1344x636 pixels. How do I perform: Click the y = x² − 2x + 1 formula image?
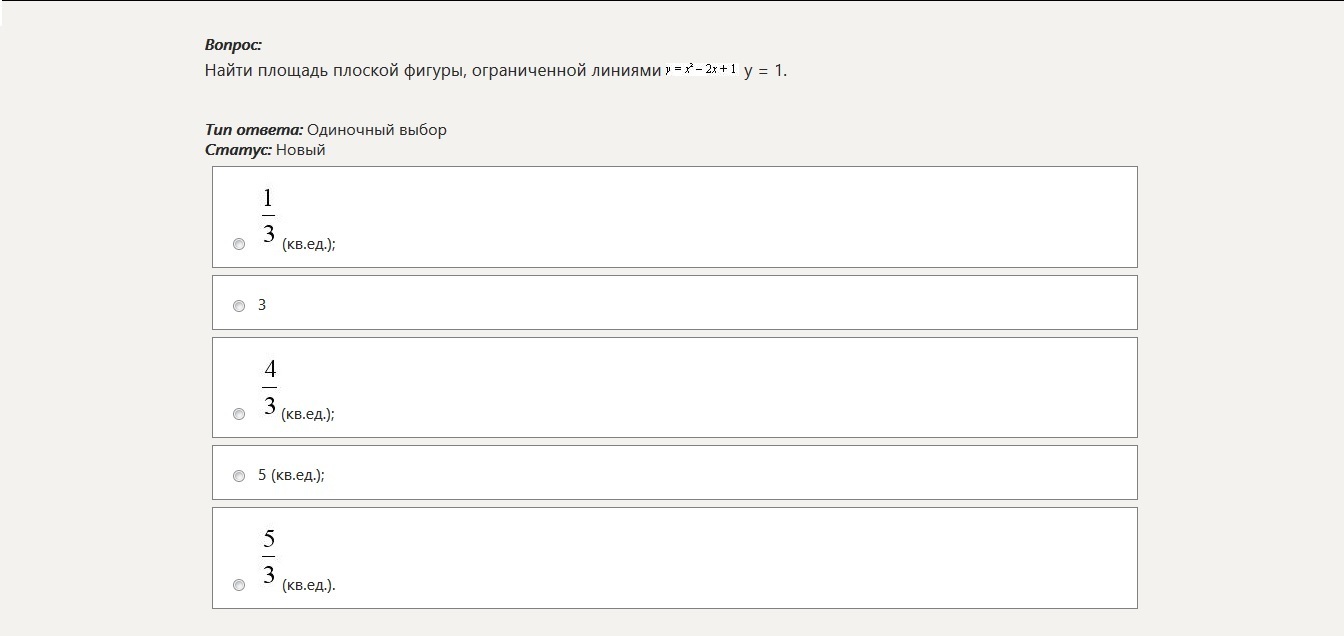pyautogui.click(x=701, y=70)
